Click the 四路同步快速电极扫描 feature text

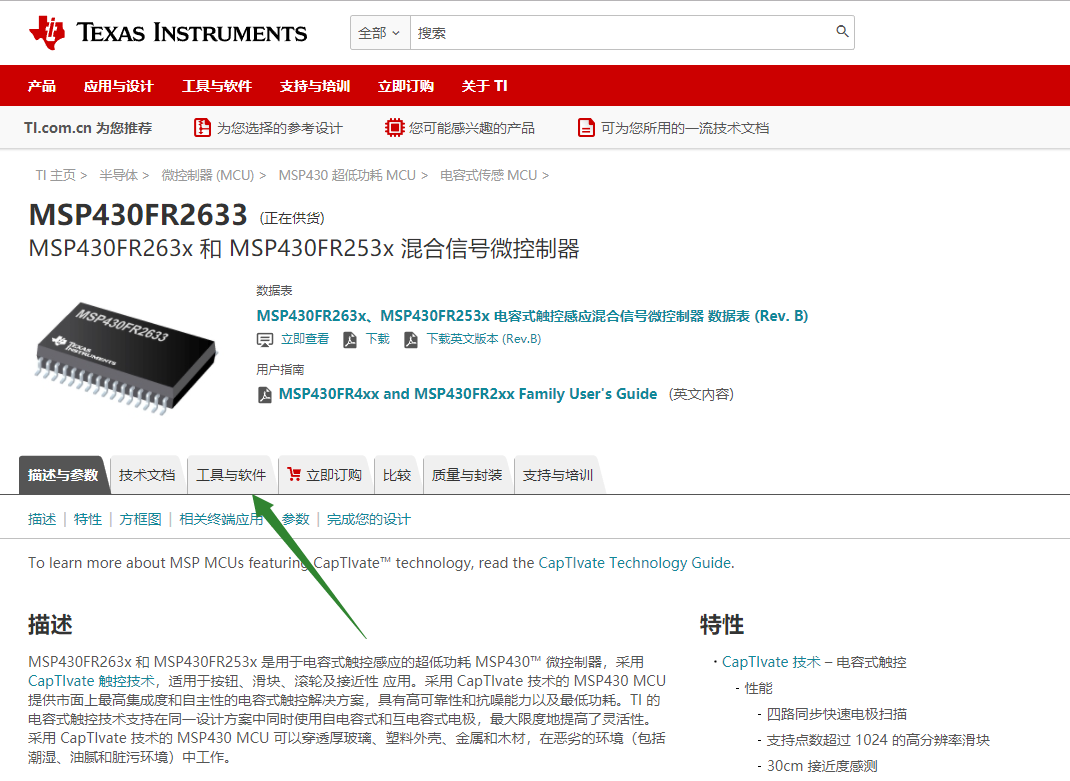pyautogui.click(x=837, y=714)
